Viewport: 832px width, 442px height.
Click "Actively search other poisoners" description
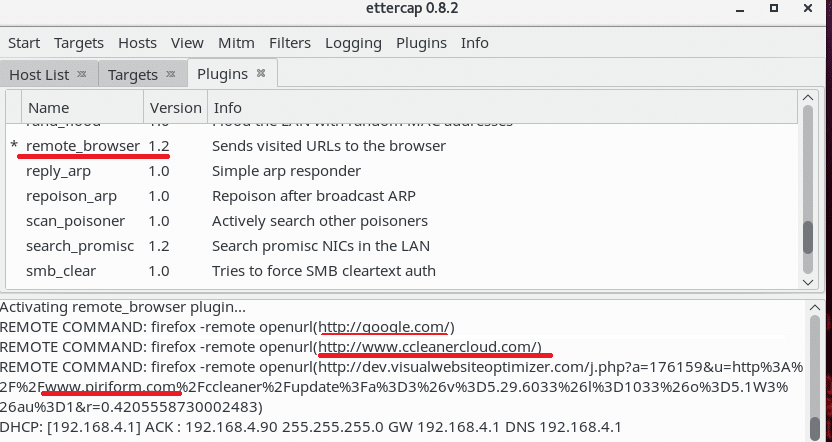[x=320, y=221]
